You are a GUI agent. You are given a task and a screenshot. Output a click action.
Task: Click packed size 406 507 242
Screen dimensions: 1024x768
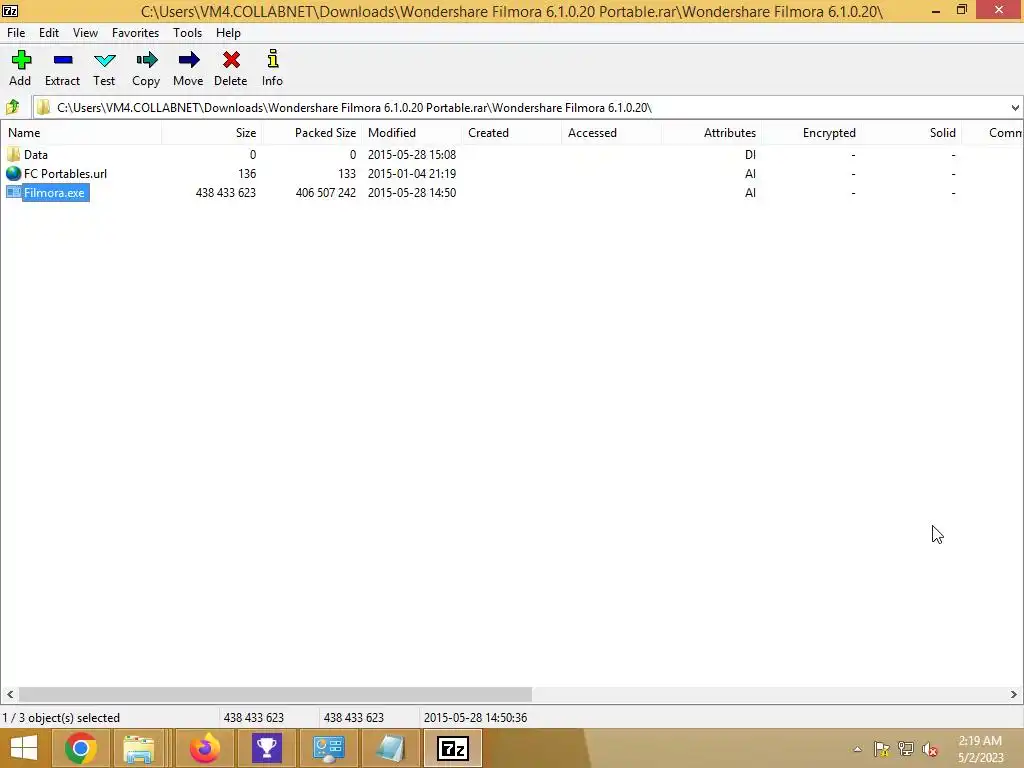(326, 193)
